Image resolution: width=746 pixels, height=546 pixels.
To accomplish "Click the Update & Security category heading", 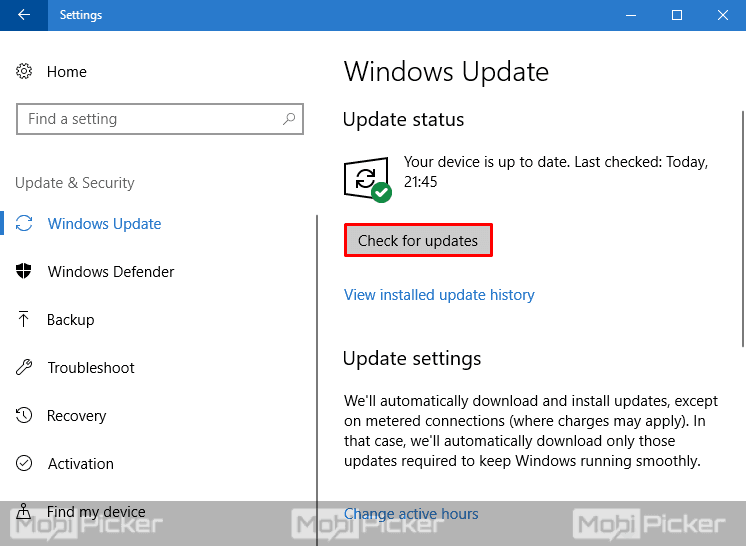I will pyautogui.click(x=75, y=183).
